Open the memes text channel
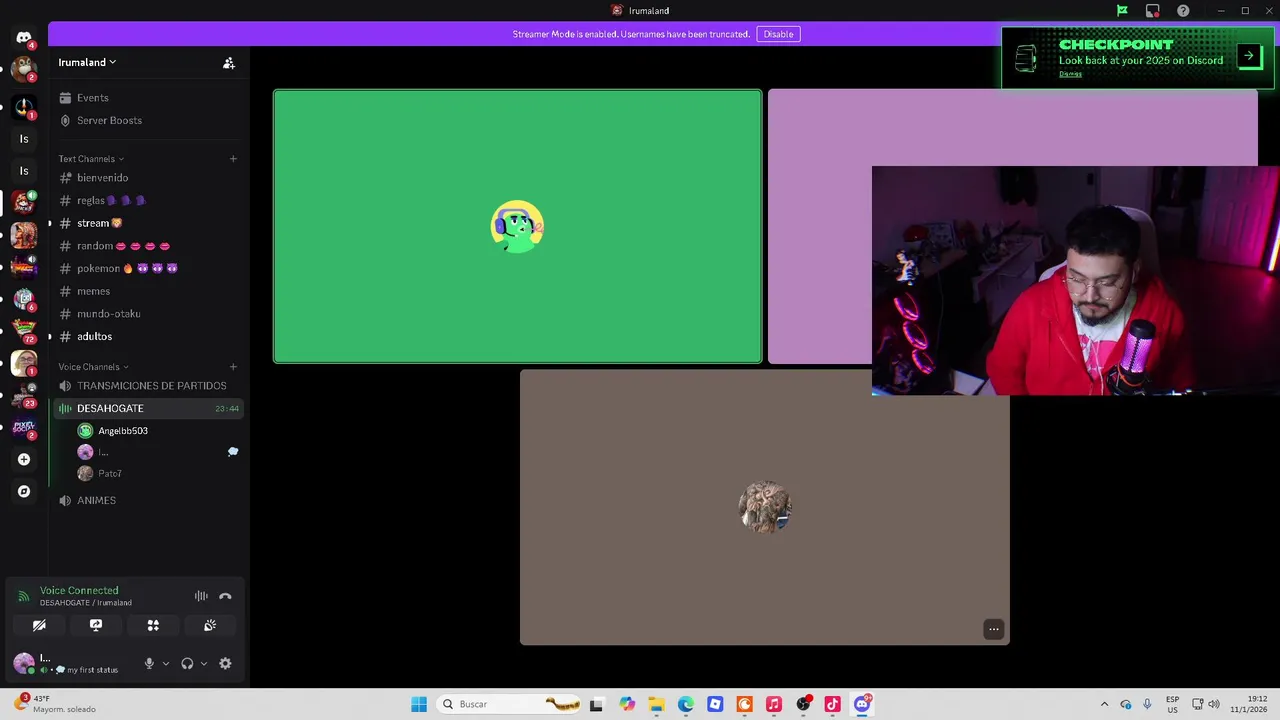The image size is (1280, 720). point(150,291)
